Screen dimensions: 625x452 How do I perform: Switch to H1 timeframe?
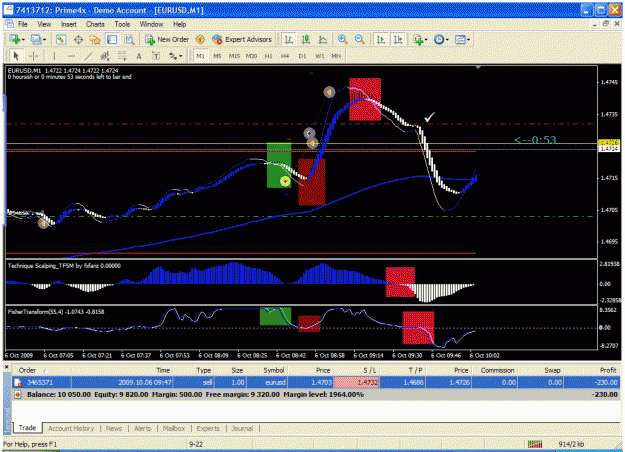[x=269, y=56]
